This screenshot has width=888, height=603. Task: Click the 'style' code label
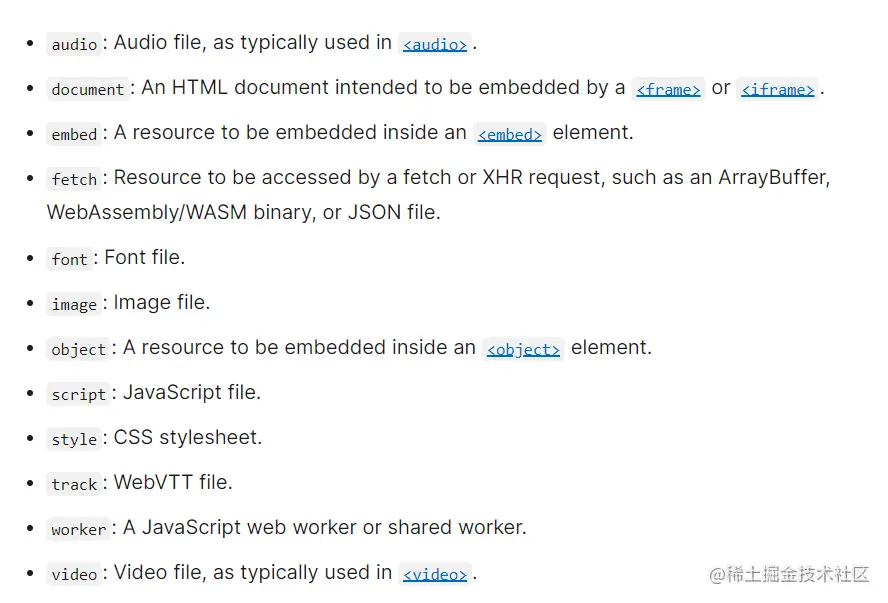(x=74, y=439)
